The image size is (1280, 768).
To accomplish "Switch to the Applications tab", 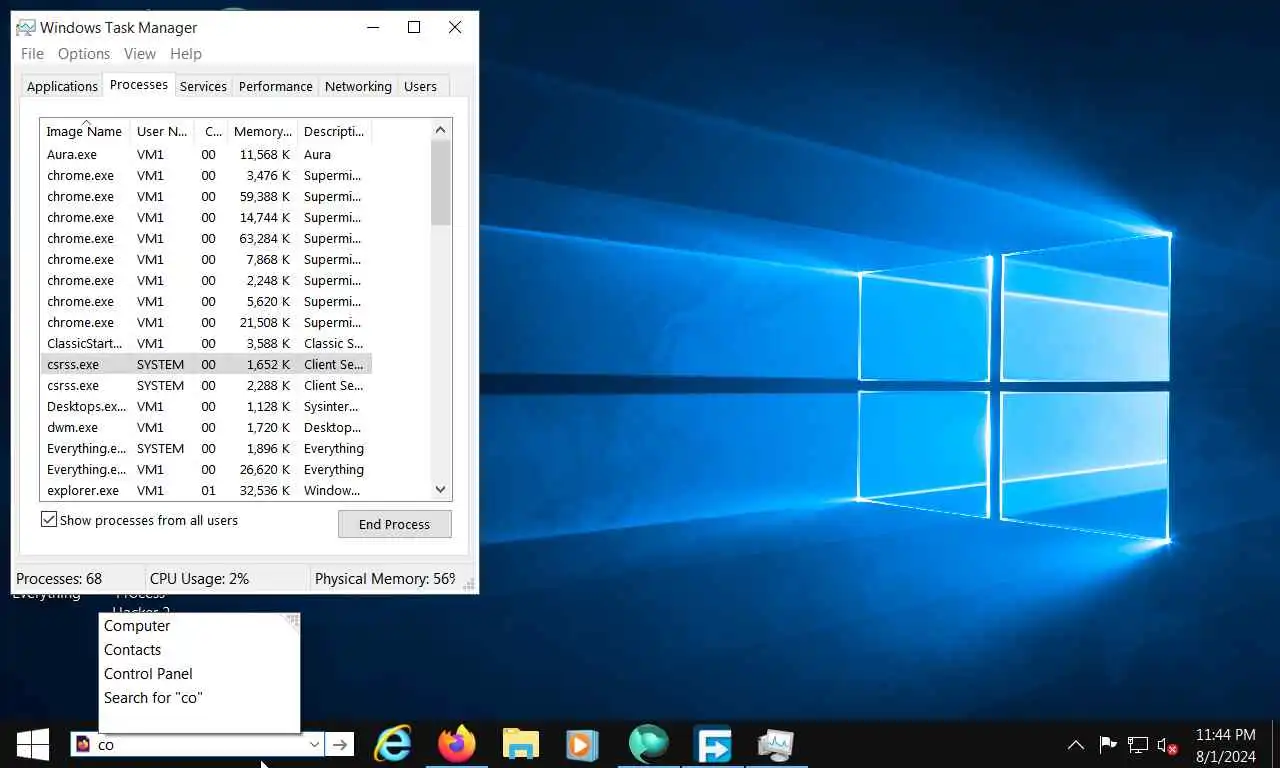I will click(x=62, y=86).
